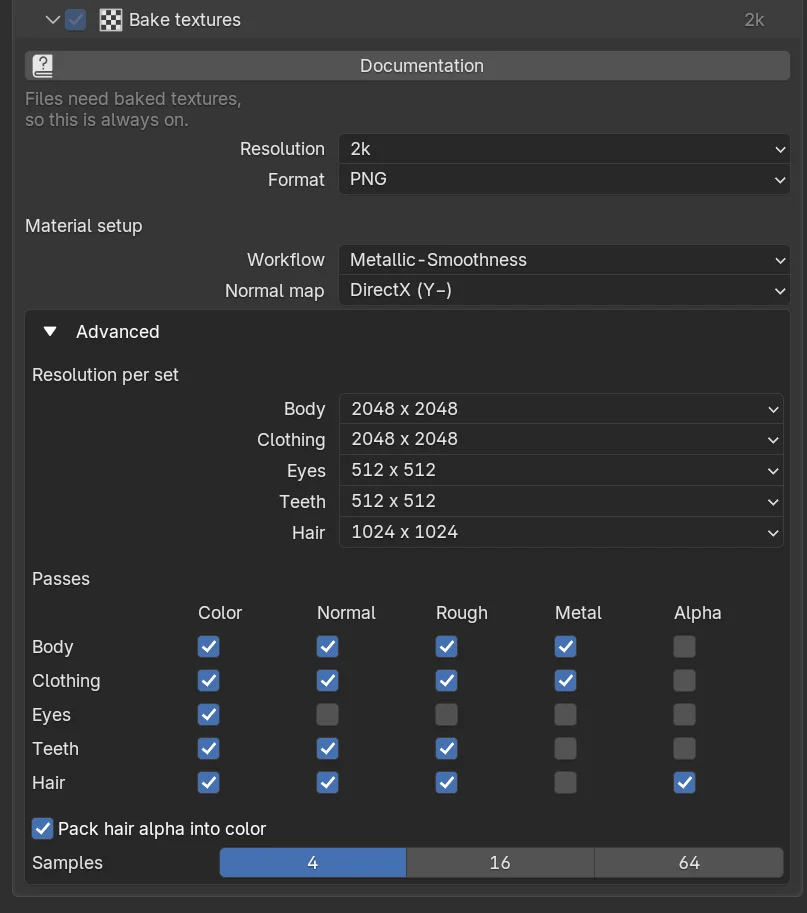Select 4 samples option
The image size is (807, 913).
pyautogui.click(x=313, y=862)
